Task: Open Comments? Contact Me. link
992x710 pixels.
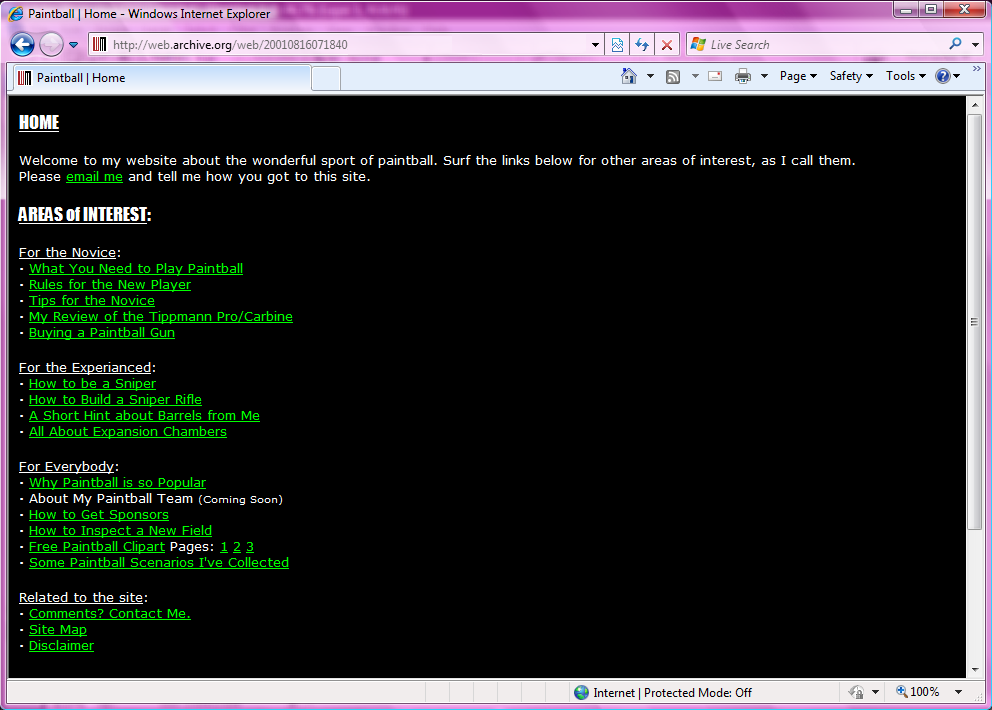Action: click(109, 614)
